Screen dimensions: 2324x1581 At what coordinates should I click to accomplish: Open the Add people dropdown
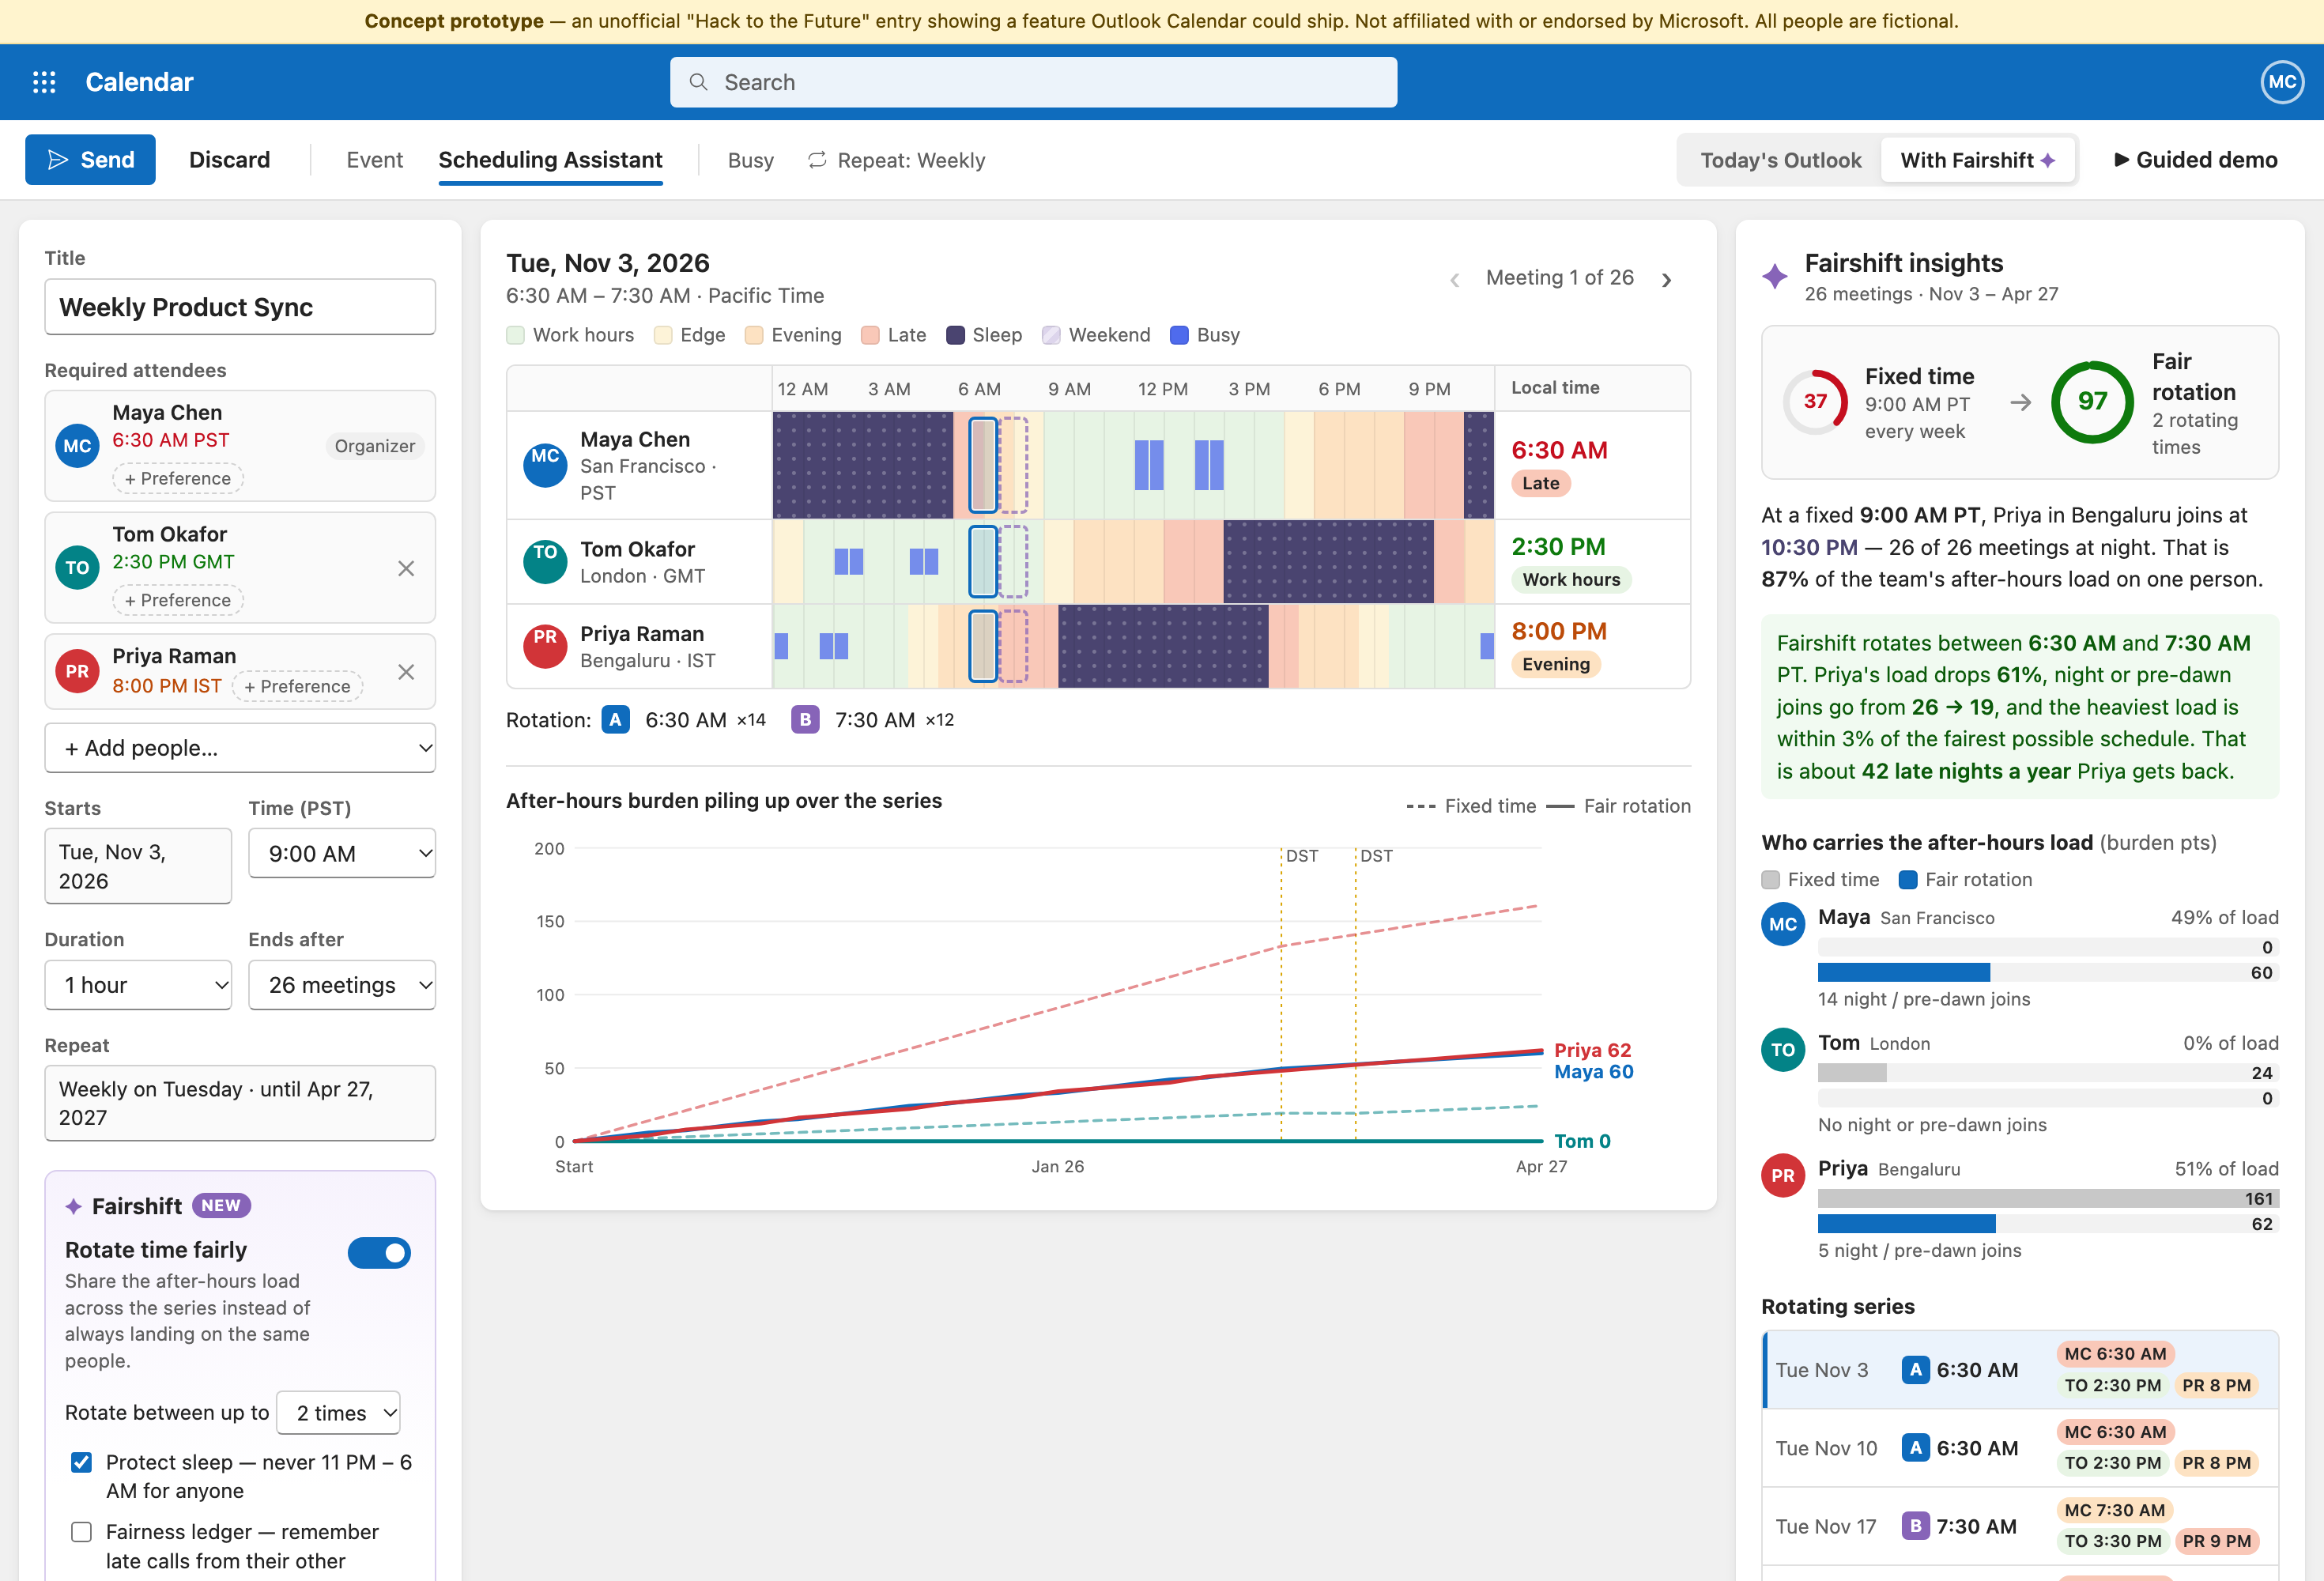point(240,748)
